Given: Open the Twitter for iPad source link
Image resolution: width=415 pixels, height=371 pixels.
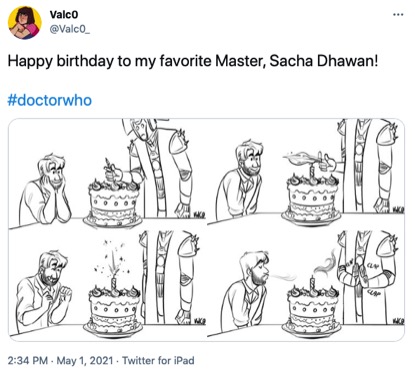Looking at the screenshot, I should pyautogui.click(x=158, y=360).
